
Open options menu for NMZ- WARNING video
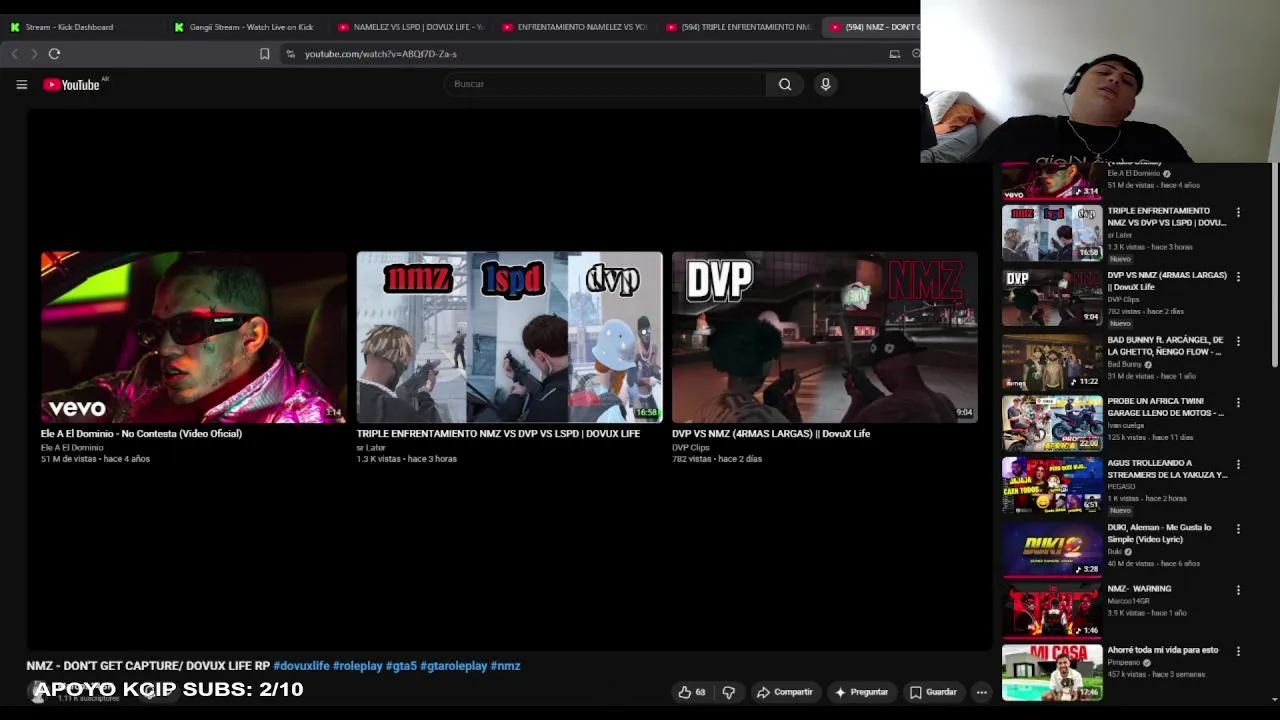click(1238, 590)
